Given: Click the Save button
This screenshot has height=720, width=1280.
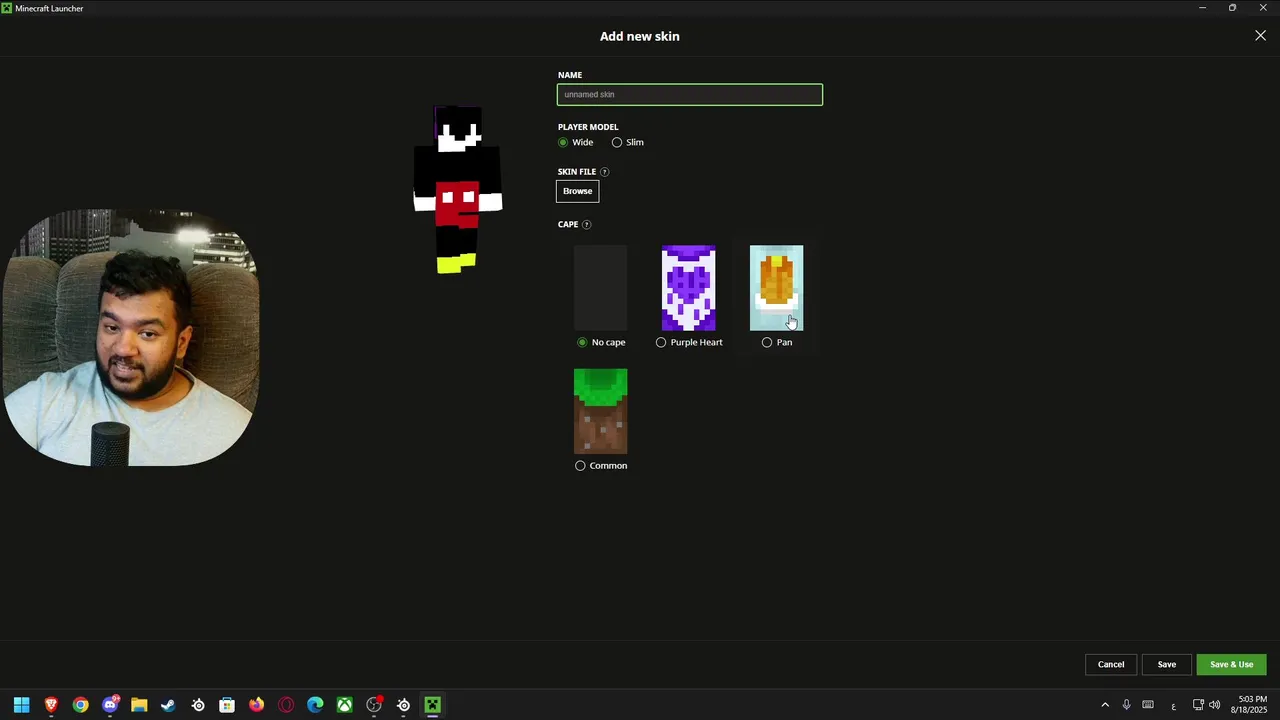Looking at the screenshot, I should (1167, 664).
